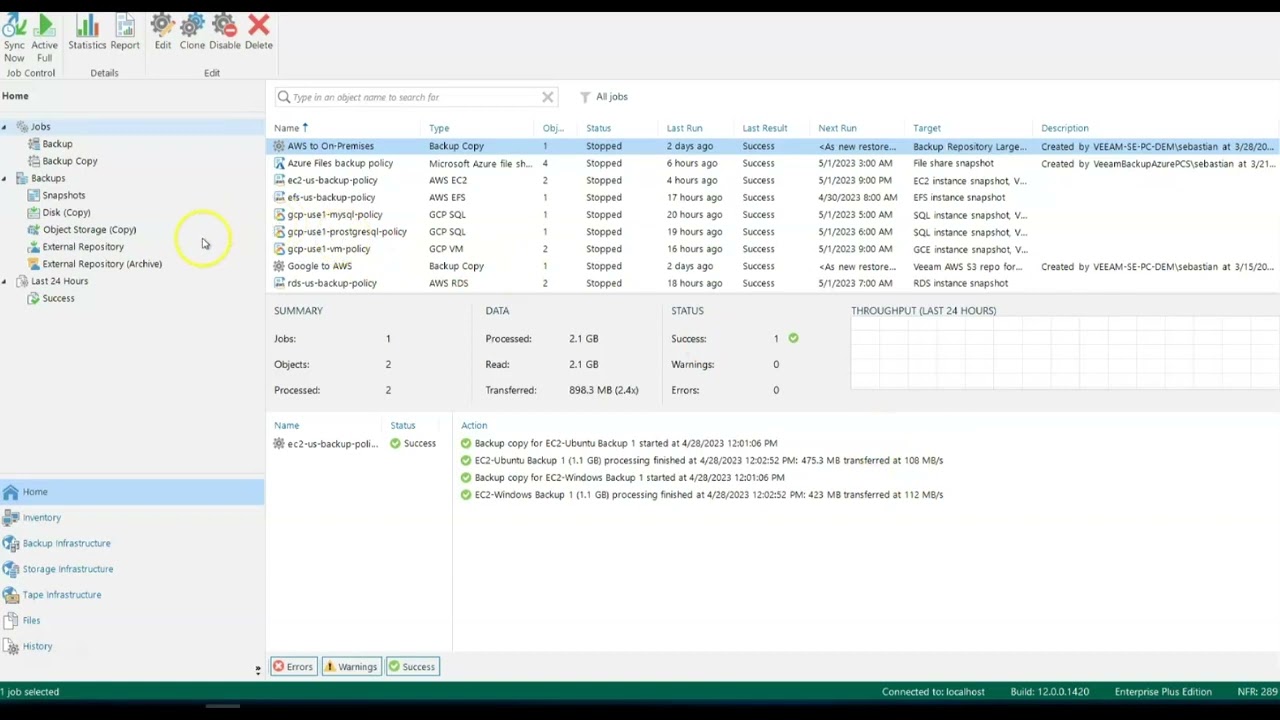The height and width of the screenshot is (720, 1280).
Task: Select the gcp-use1-mysql-policy job
Action: click(773, 214)
